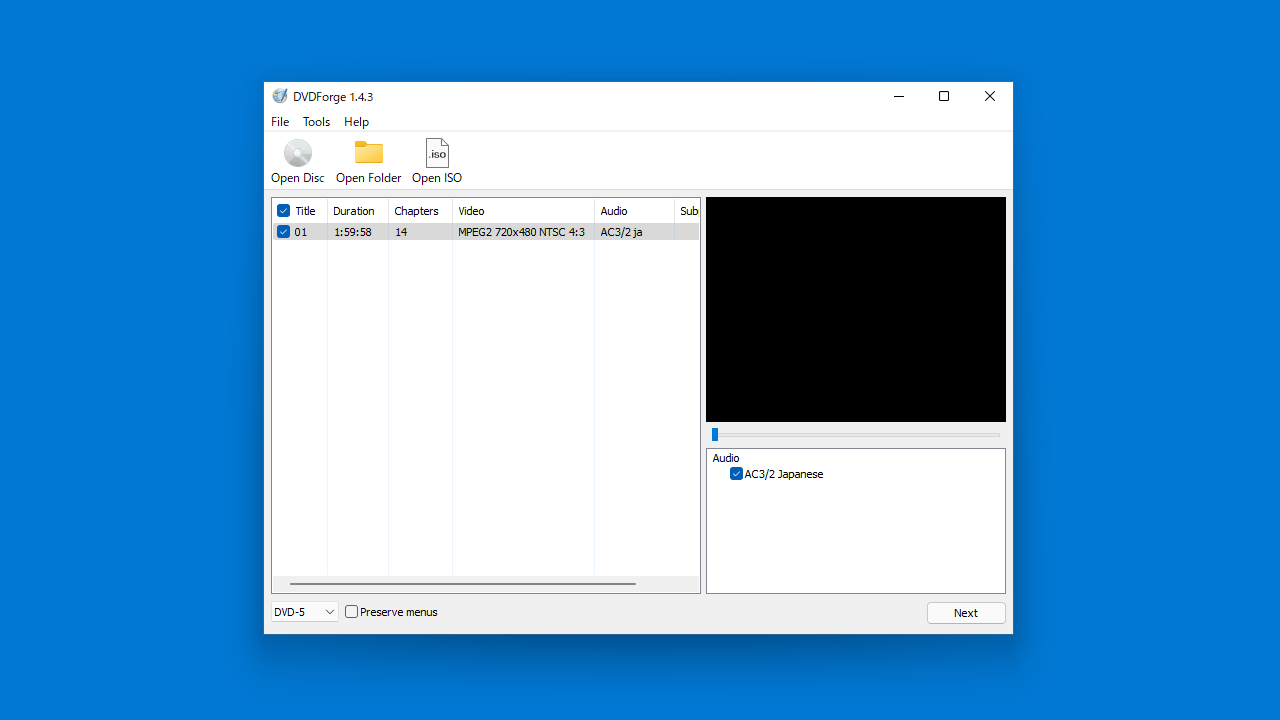Uncheck the title 01 row checkbox
This screenshot has height=720, width=1280.
click(x=283, y=232)
